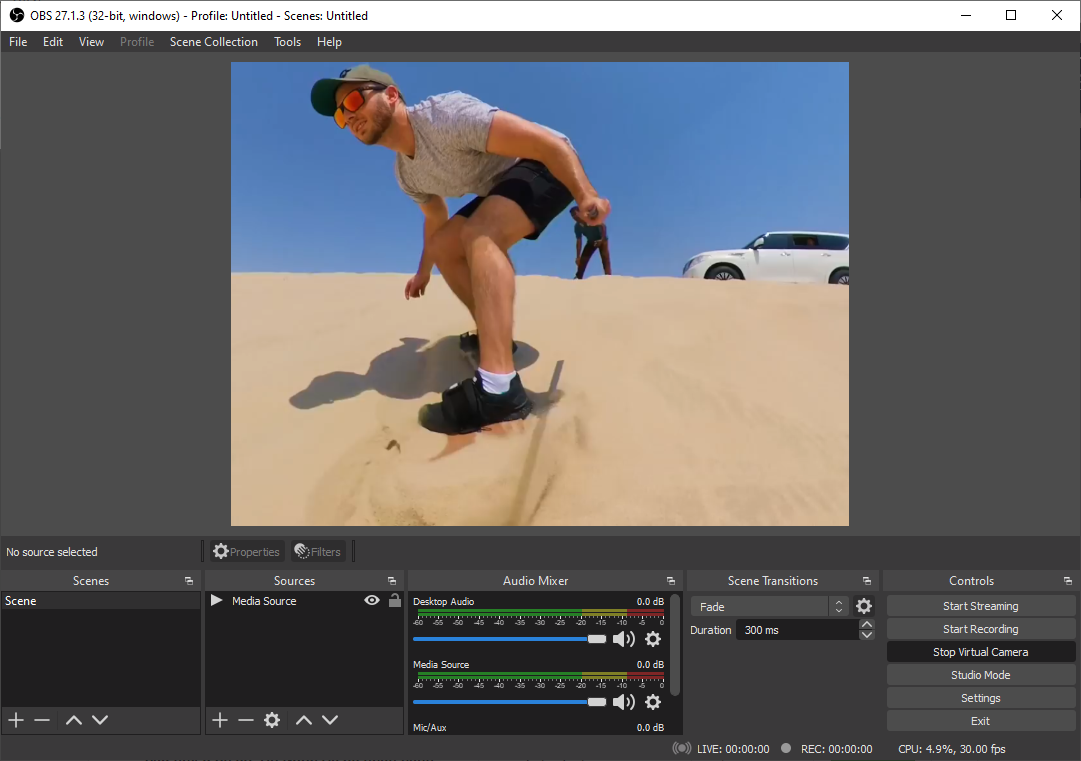Image resolution: width=1081 pixels, height=761 pixels.
Task: Toggle lock on Media Source
Action: (394, 601)
